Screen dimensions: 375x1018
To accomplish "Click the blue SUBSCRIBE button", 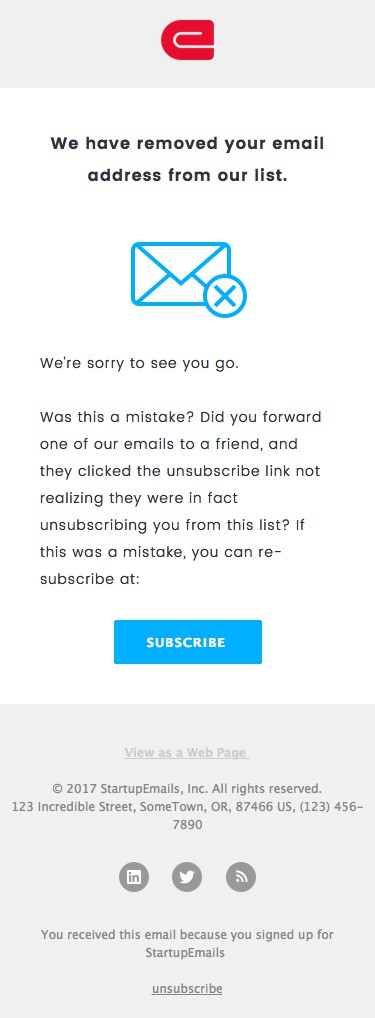I will coord(188,642).
